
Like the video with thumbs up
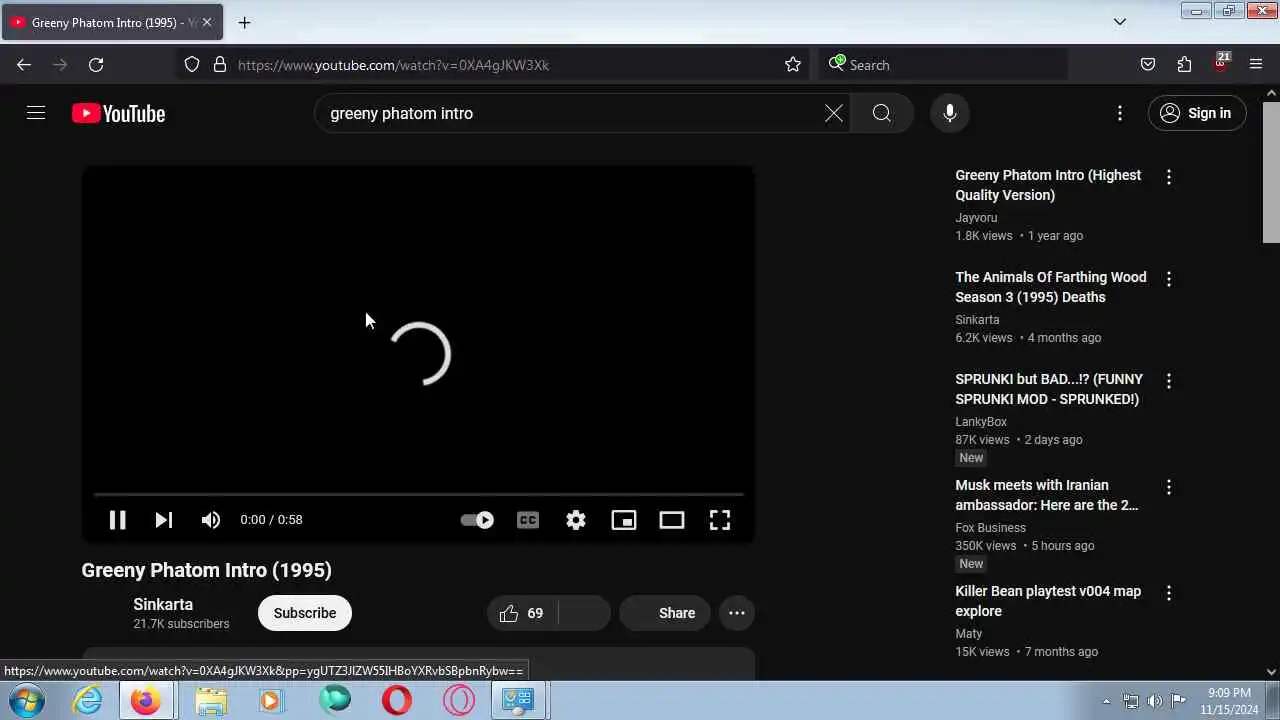[522, 613]
